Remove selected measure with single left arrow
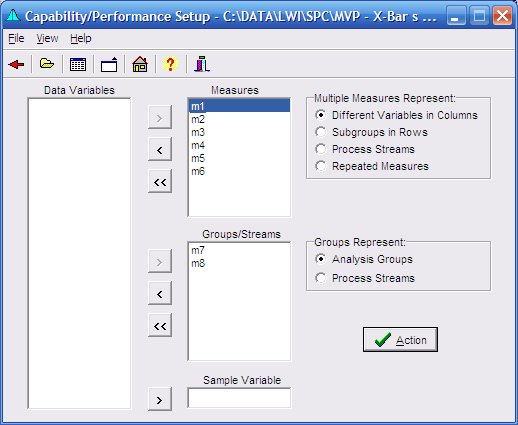This screenshot has height=425, width=518. [x=160, y=149]
